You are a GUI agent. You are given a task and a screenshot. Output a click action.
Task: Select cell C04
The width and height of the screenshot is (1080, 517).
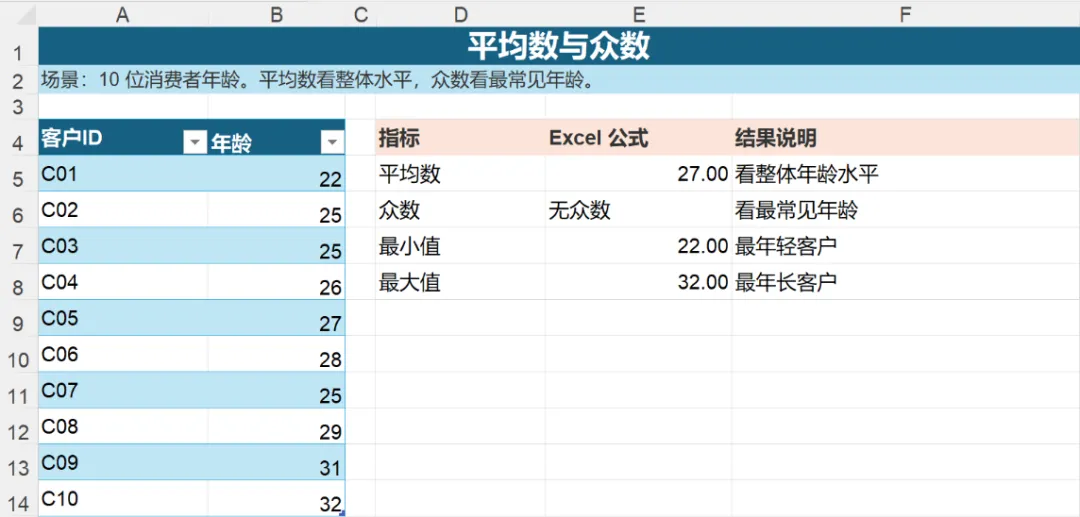click(123, 282)
